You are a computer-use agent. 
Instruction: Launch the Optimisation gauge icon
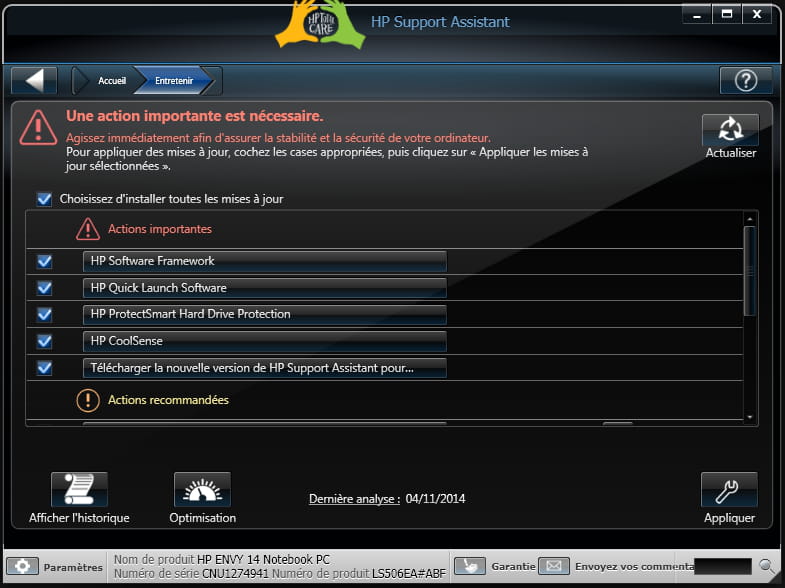click(202, 489)
